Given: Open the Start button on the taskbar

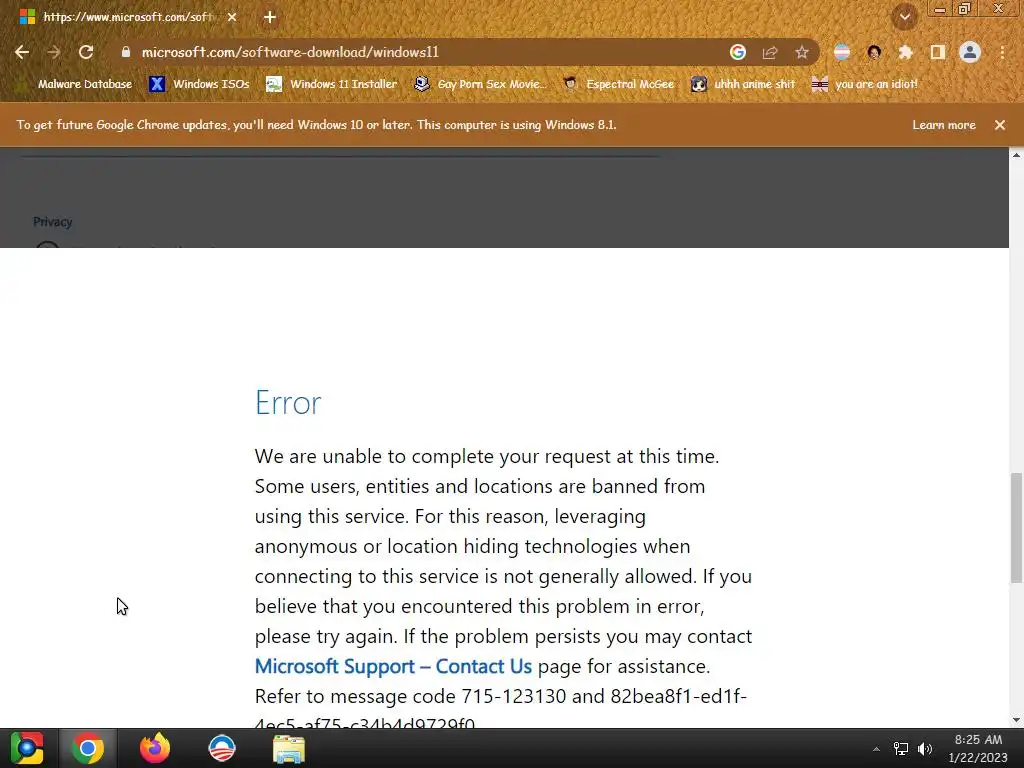Looking at the screenshot, I should point(27,748).
